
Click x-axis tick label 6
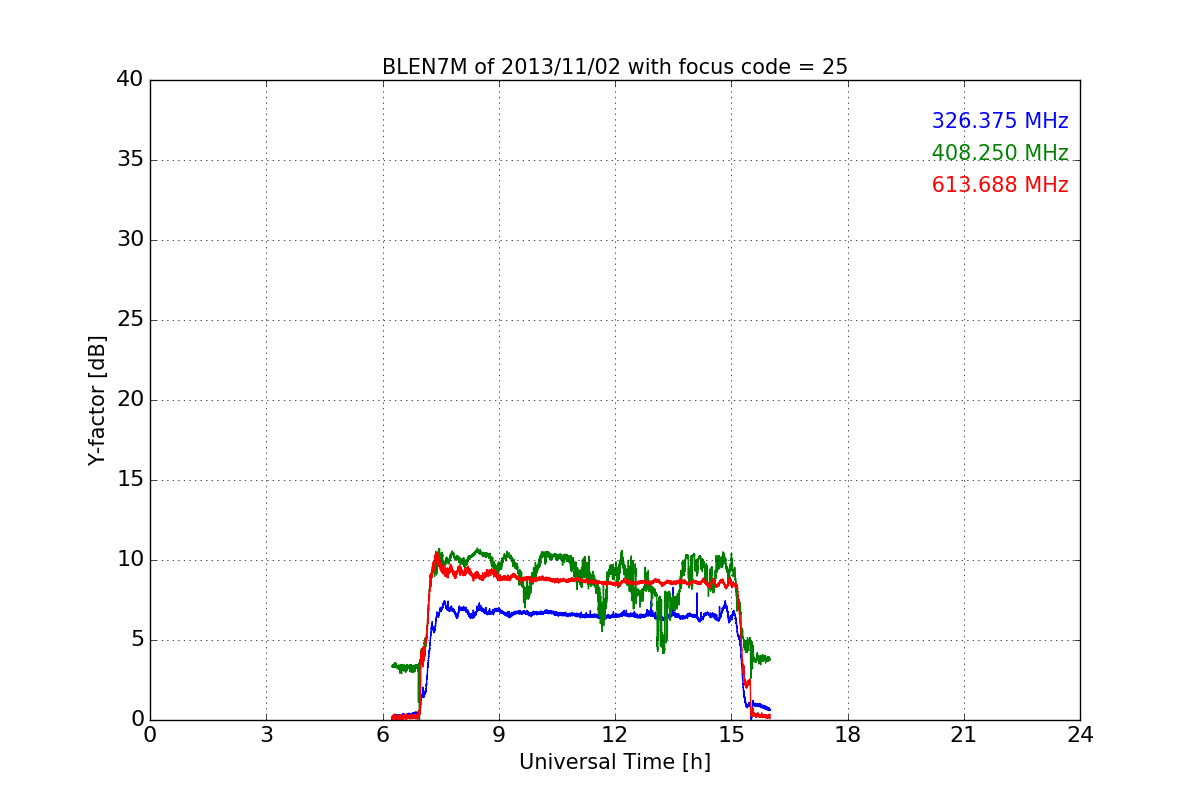coord(382,735)
